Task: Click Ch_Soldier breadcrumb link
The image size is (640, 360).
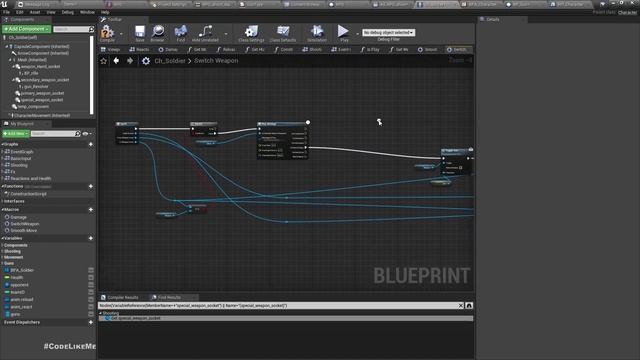Action: click(x=170, y=61)
